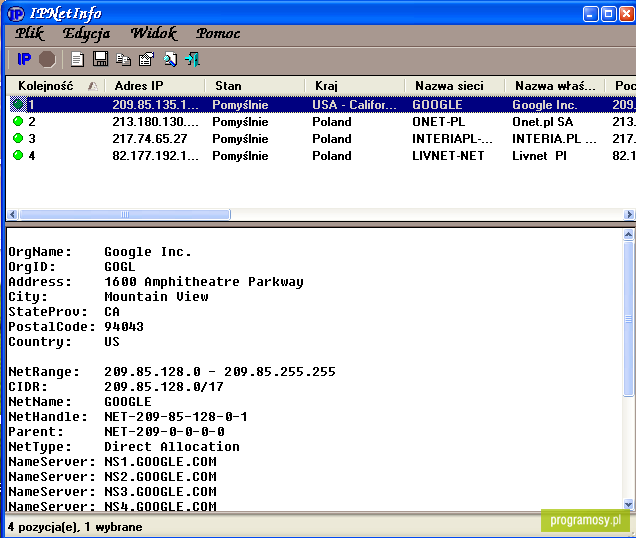Screen dimensions: 636x538
Task: Click the GOOGLE network name cell
Action: click(437, 105)
